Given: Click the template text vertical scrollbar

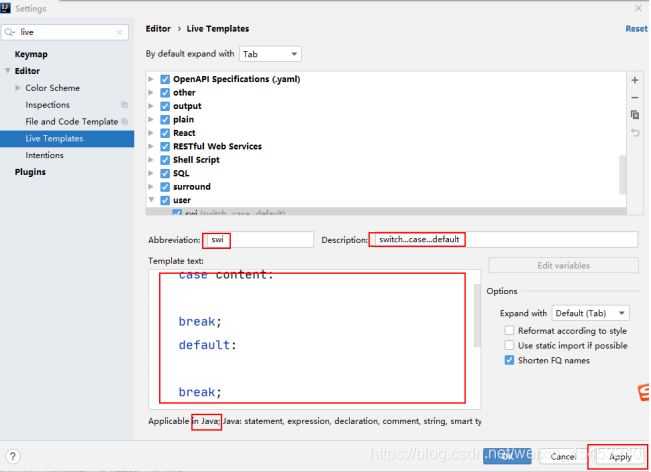Looking at the screenshot, I should coord(477,315).
